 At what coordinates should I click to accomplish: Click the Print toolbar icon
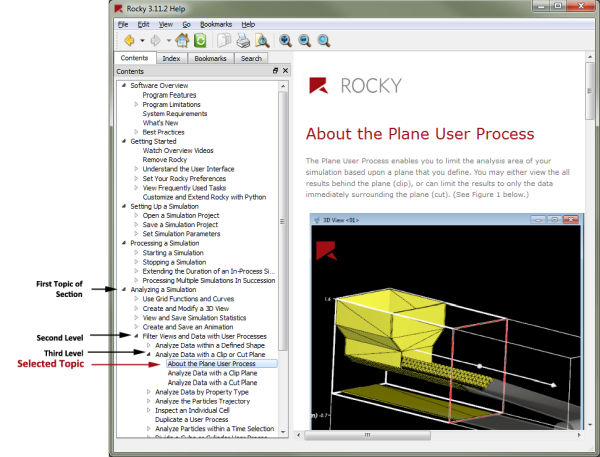pos(243,41)
